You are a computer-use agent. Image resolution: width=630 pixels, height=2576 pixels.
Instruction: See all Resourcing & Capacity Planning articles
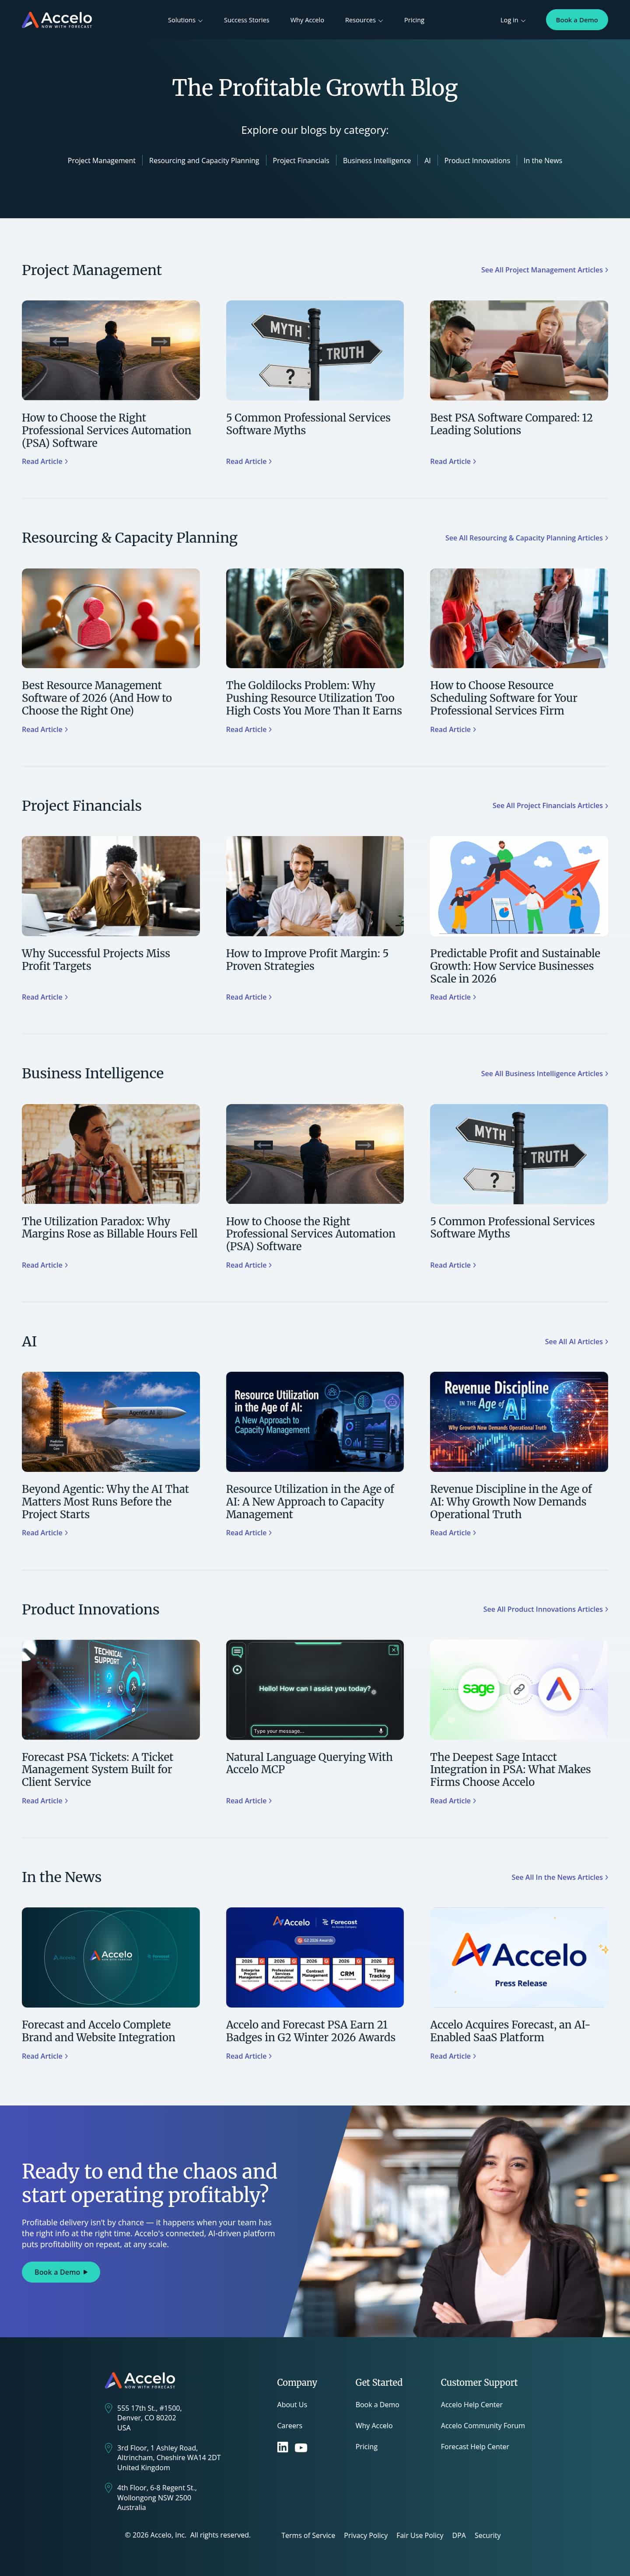[526, 538]
